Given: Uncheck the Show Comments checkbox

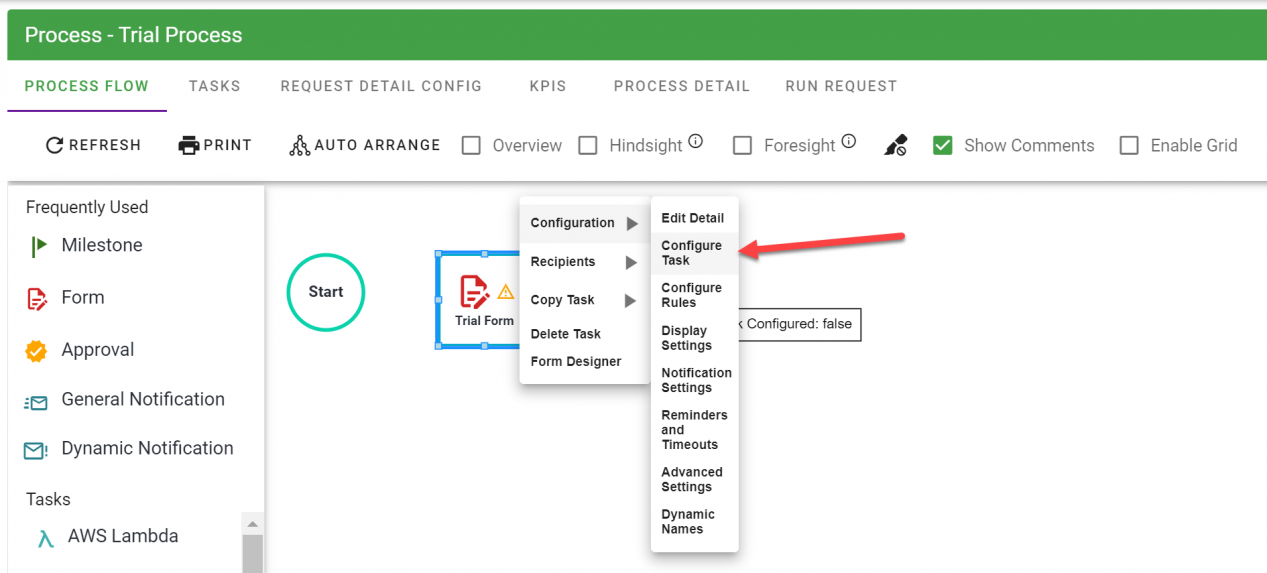Looking at the screenshot, I should 942,146.
